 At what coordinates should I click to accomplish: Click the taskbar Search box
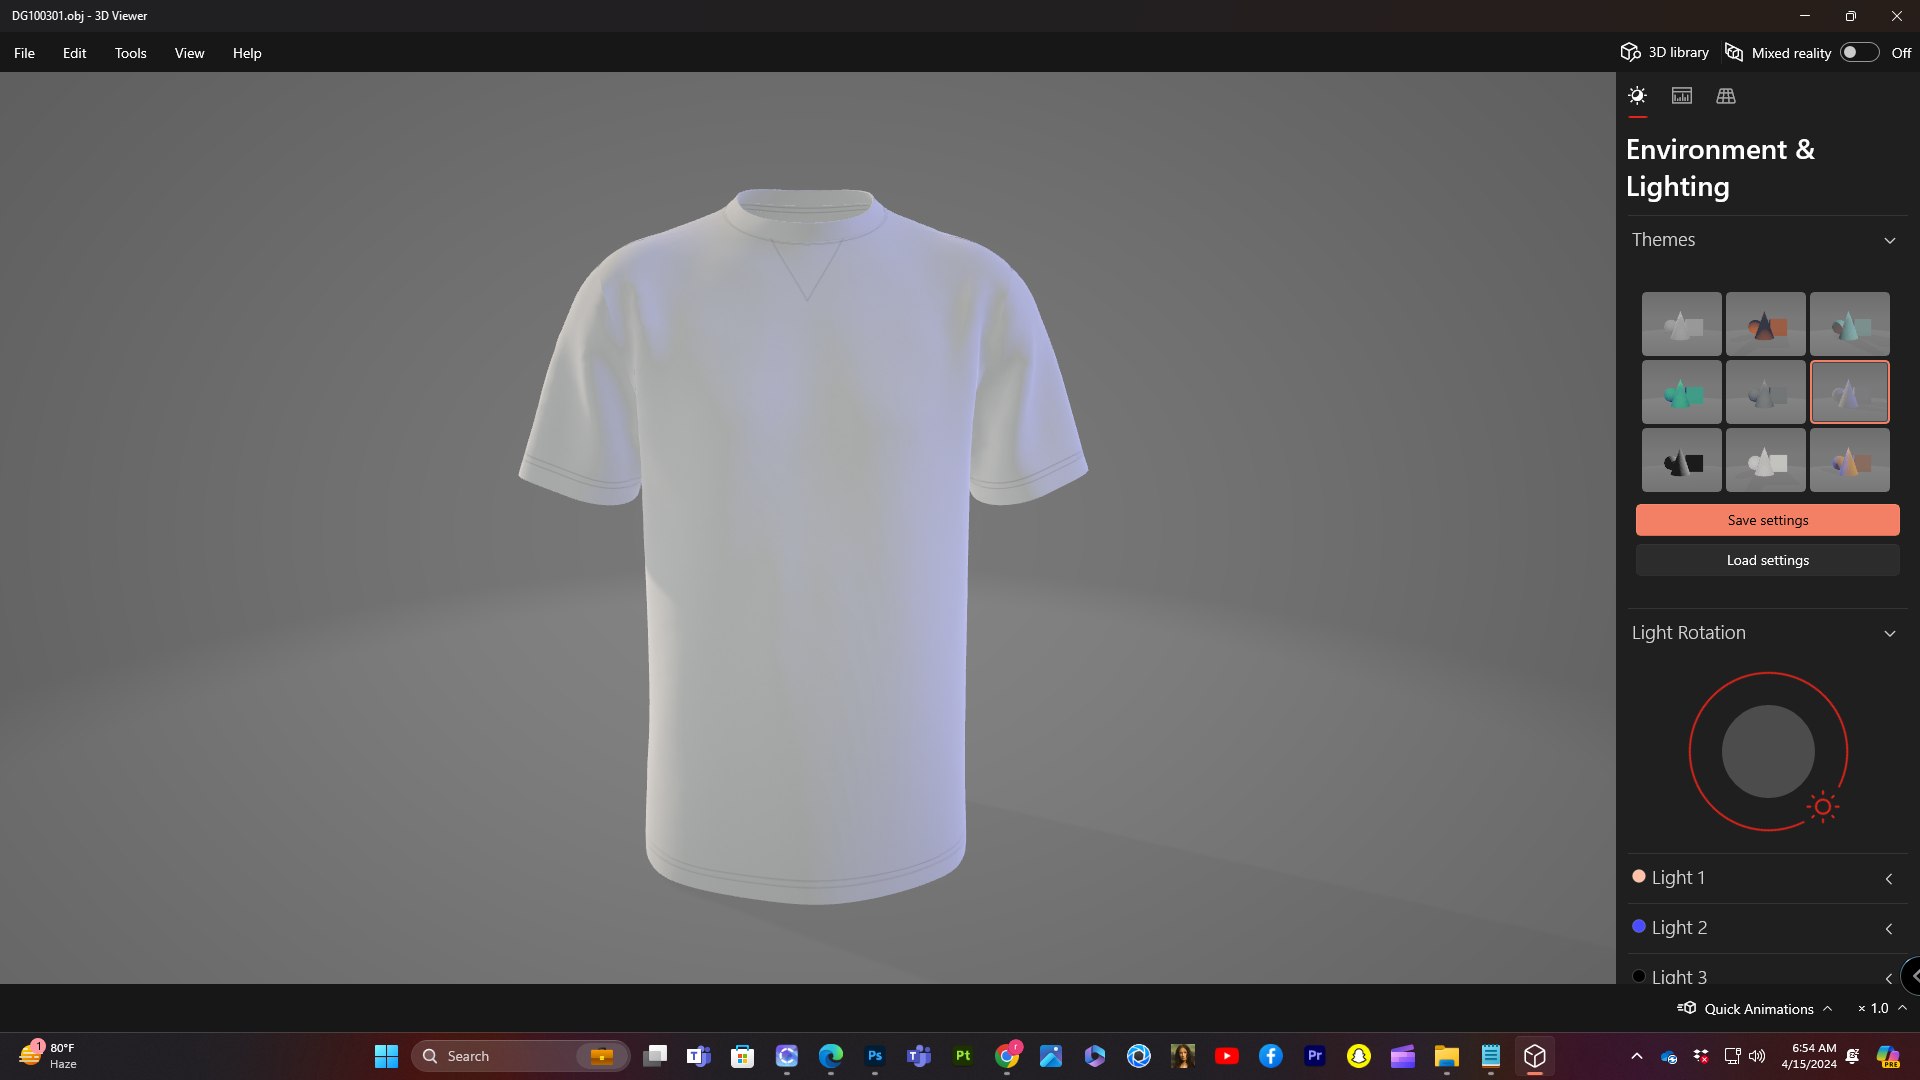[520, 1056]
